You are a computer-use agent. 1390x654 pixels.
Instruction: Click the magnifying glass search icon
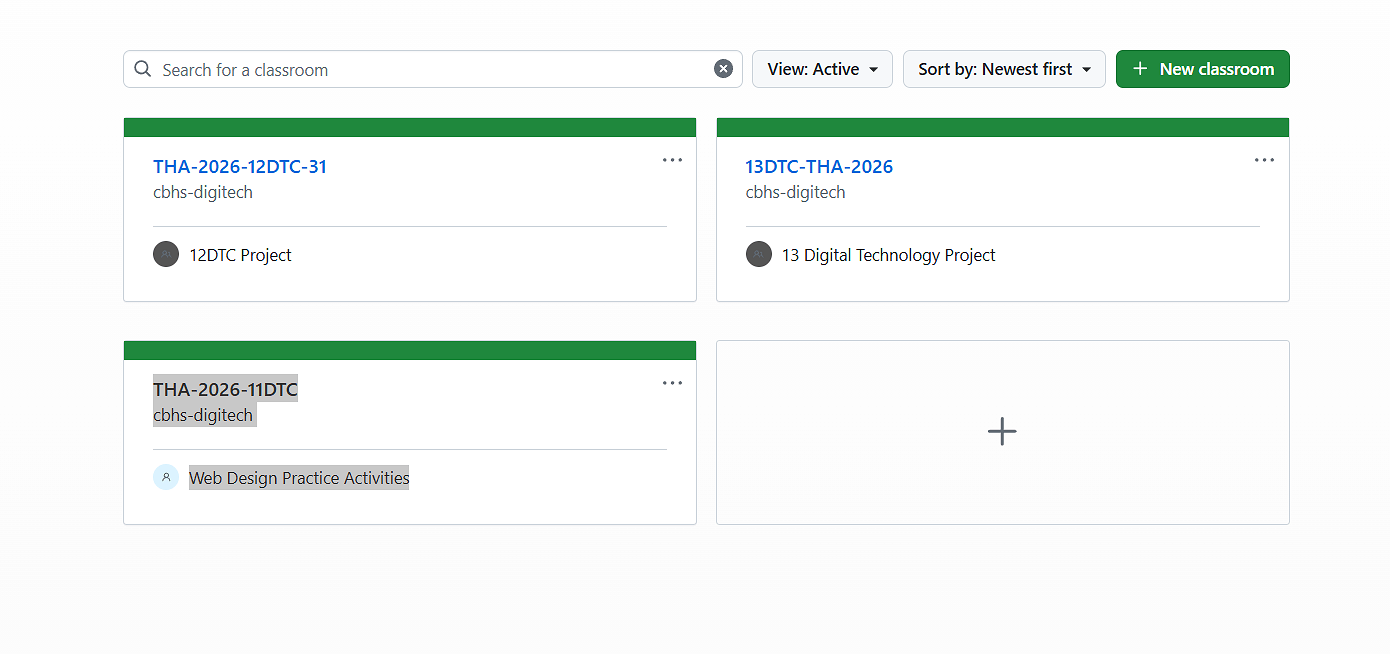click(x=142, y=68)
